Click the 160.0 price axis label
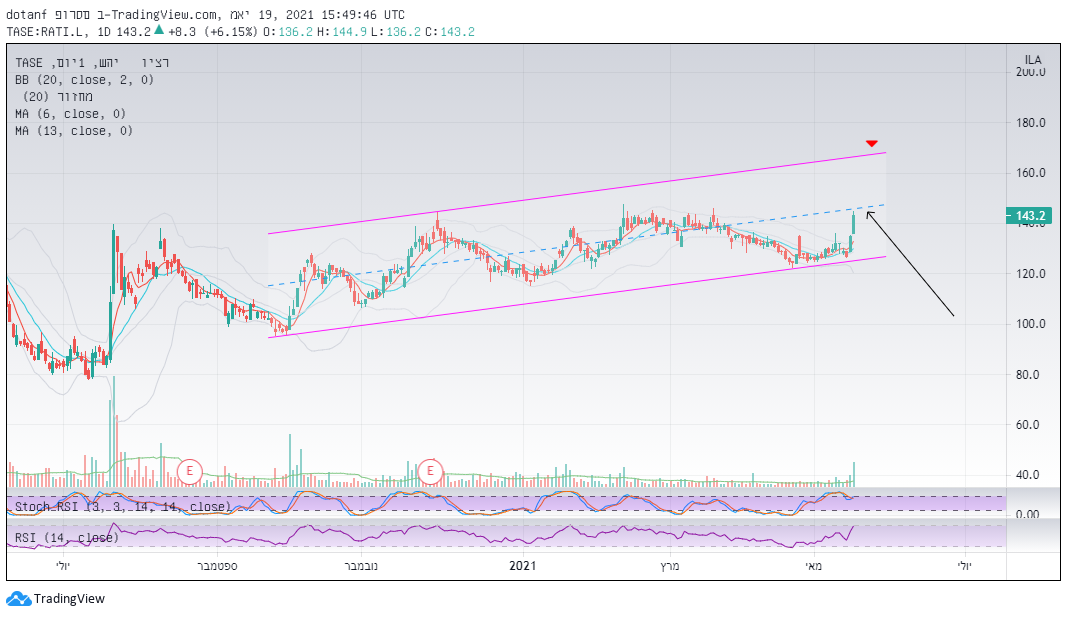The height and width of the screenshot is (617, 1067). pos(1031,173)
